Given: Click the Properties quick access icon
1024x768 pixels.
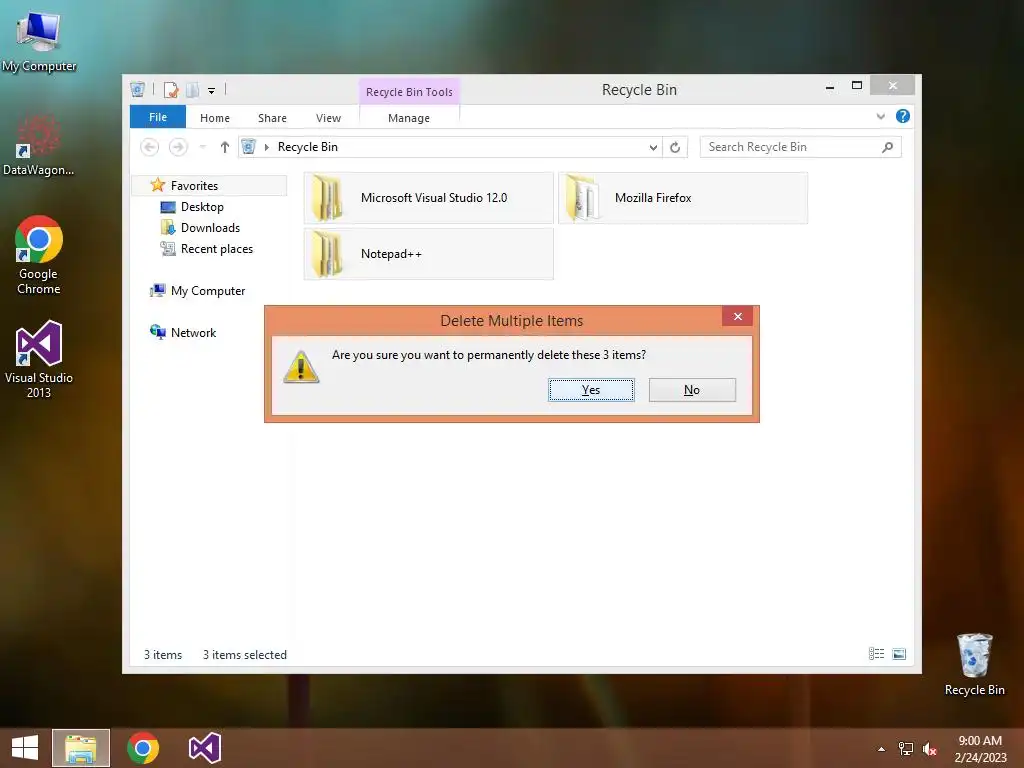Looking at the screenshot, I should click(x=171, y=90).
